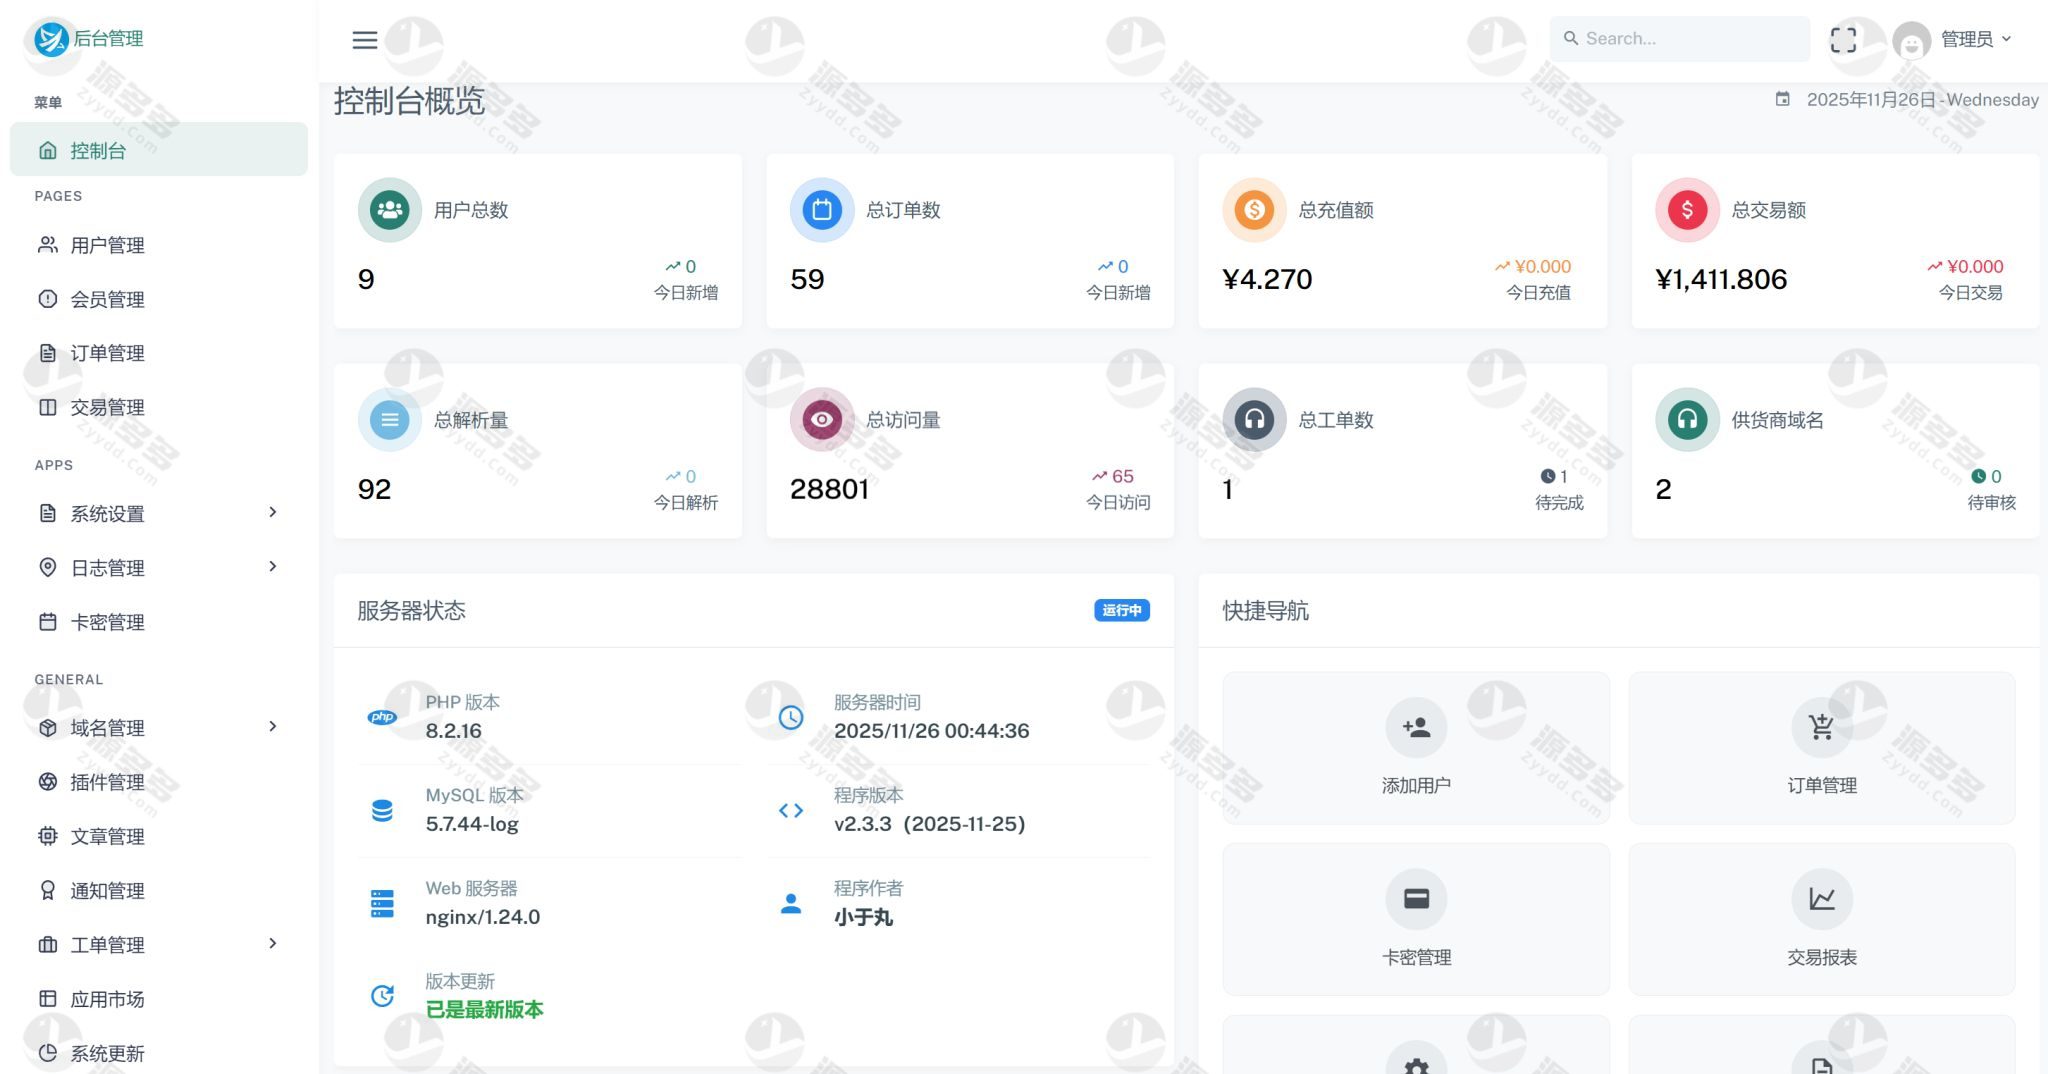Expand the 域名管理 sidebar submenu
2048x1074 pixels.
click(158, 727)
